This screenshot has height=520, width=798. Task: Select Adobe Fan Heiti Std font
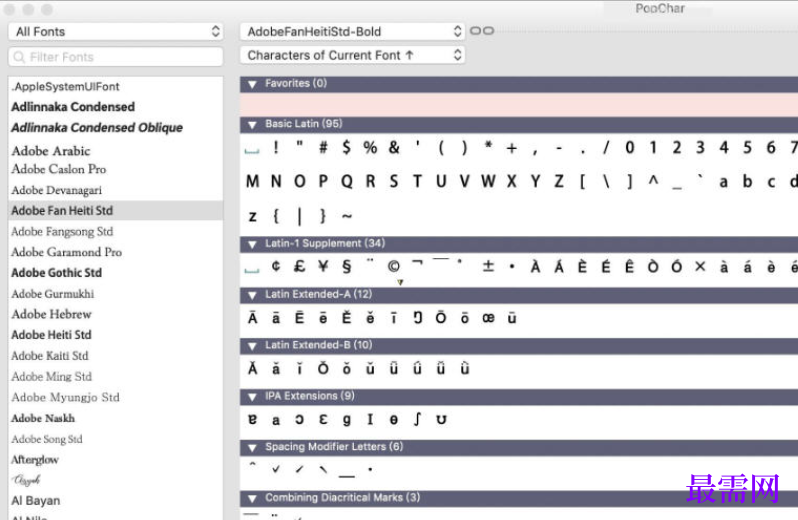[116, 211]
